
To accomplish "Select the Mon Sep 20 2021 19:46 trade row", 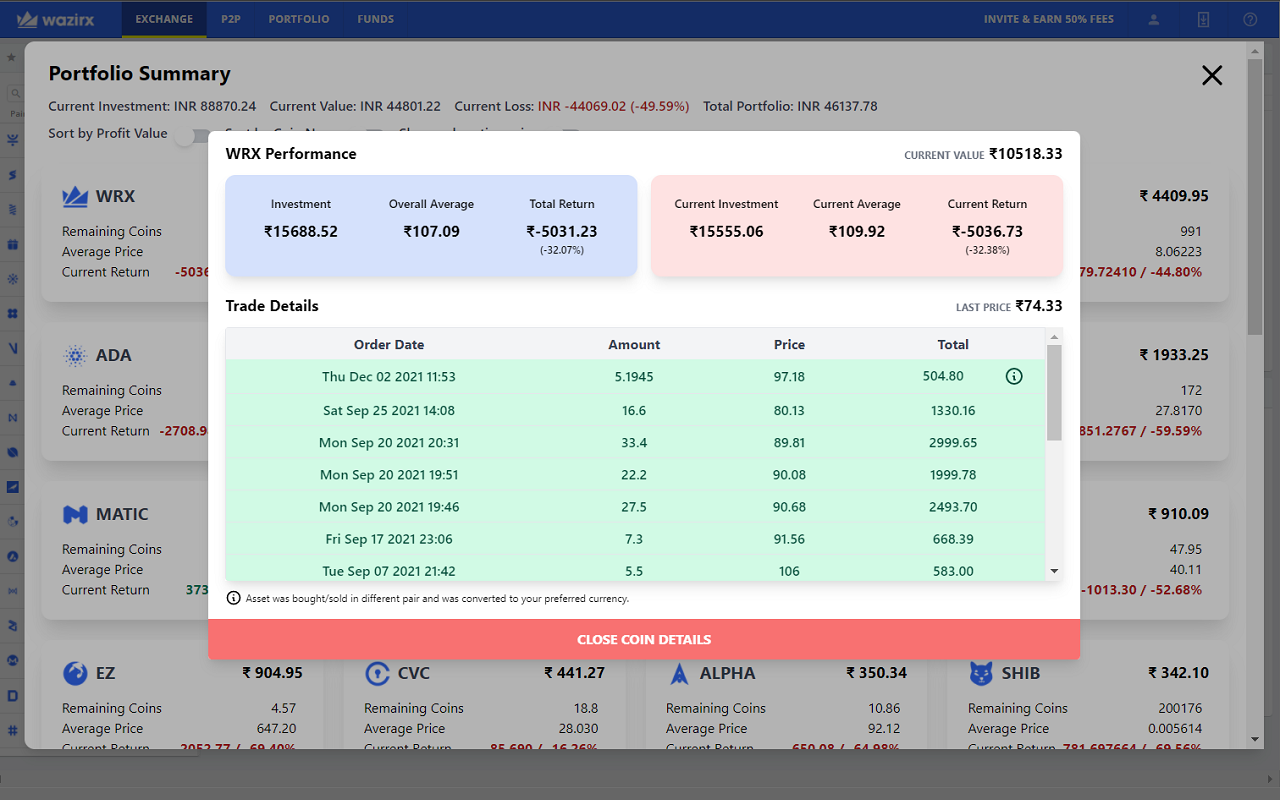I will [636, 506].
